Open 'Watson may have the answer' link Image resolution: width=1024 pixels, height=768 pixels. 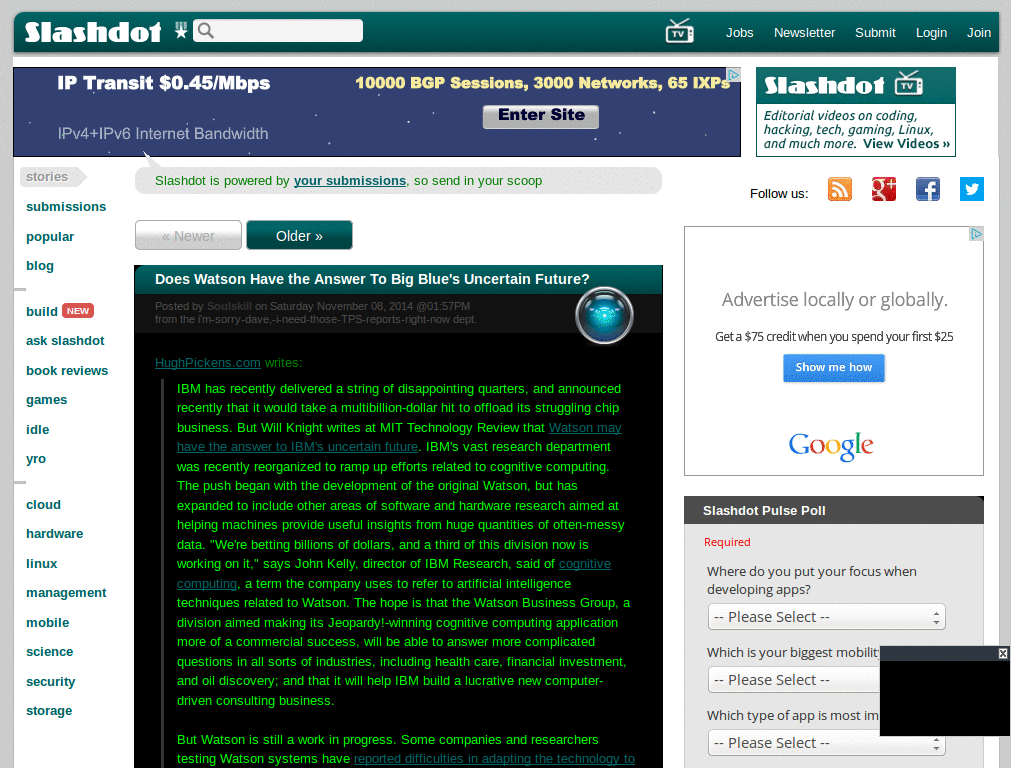tap(399, 437)
